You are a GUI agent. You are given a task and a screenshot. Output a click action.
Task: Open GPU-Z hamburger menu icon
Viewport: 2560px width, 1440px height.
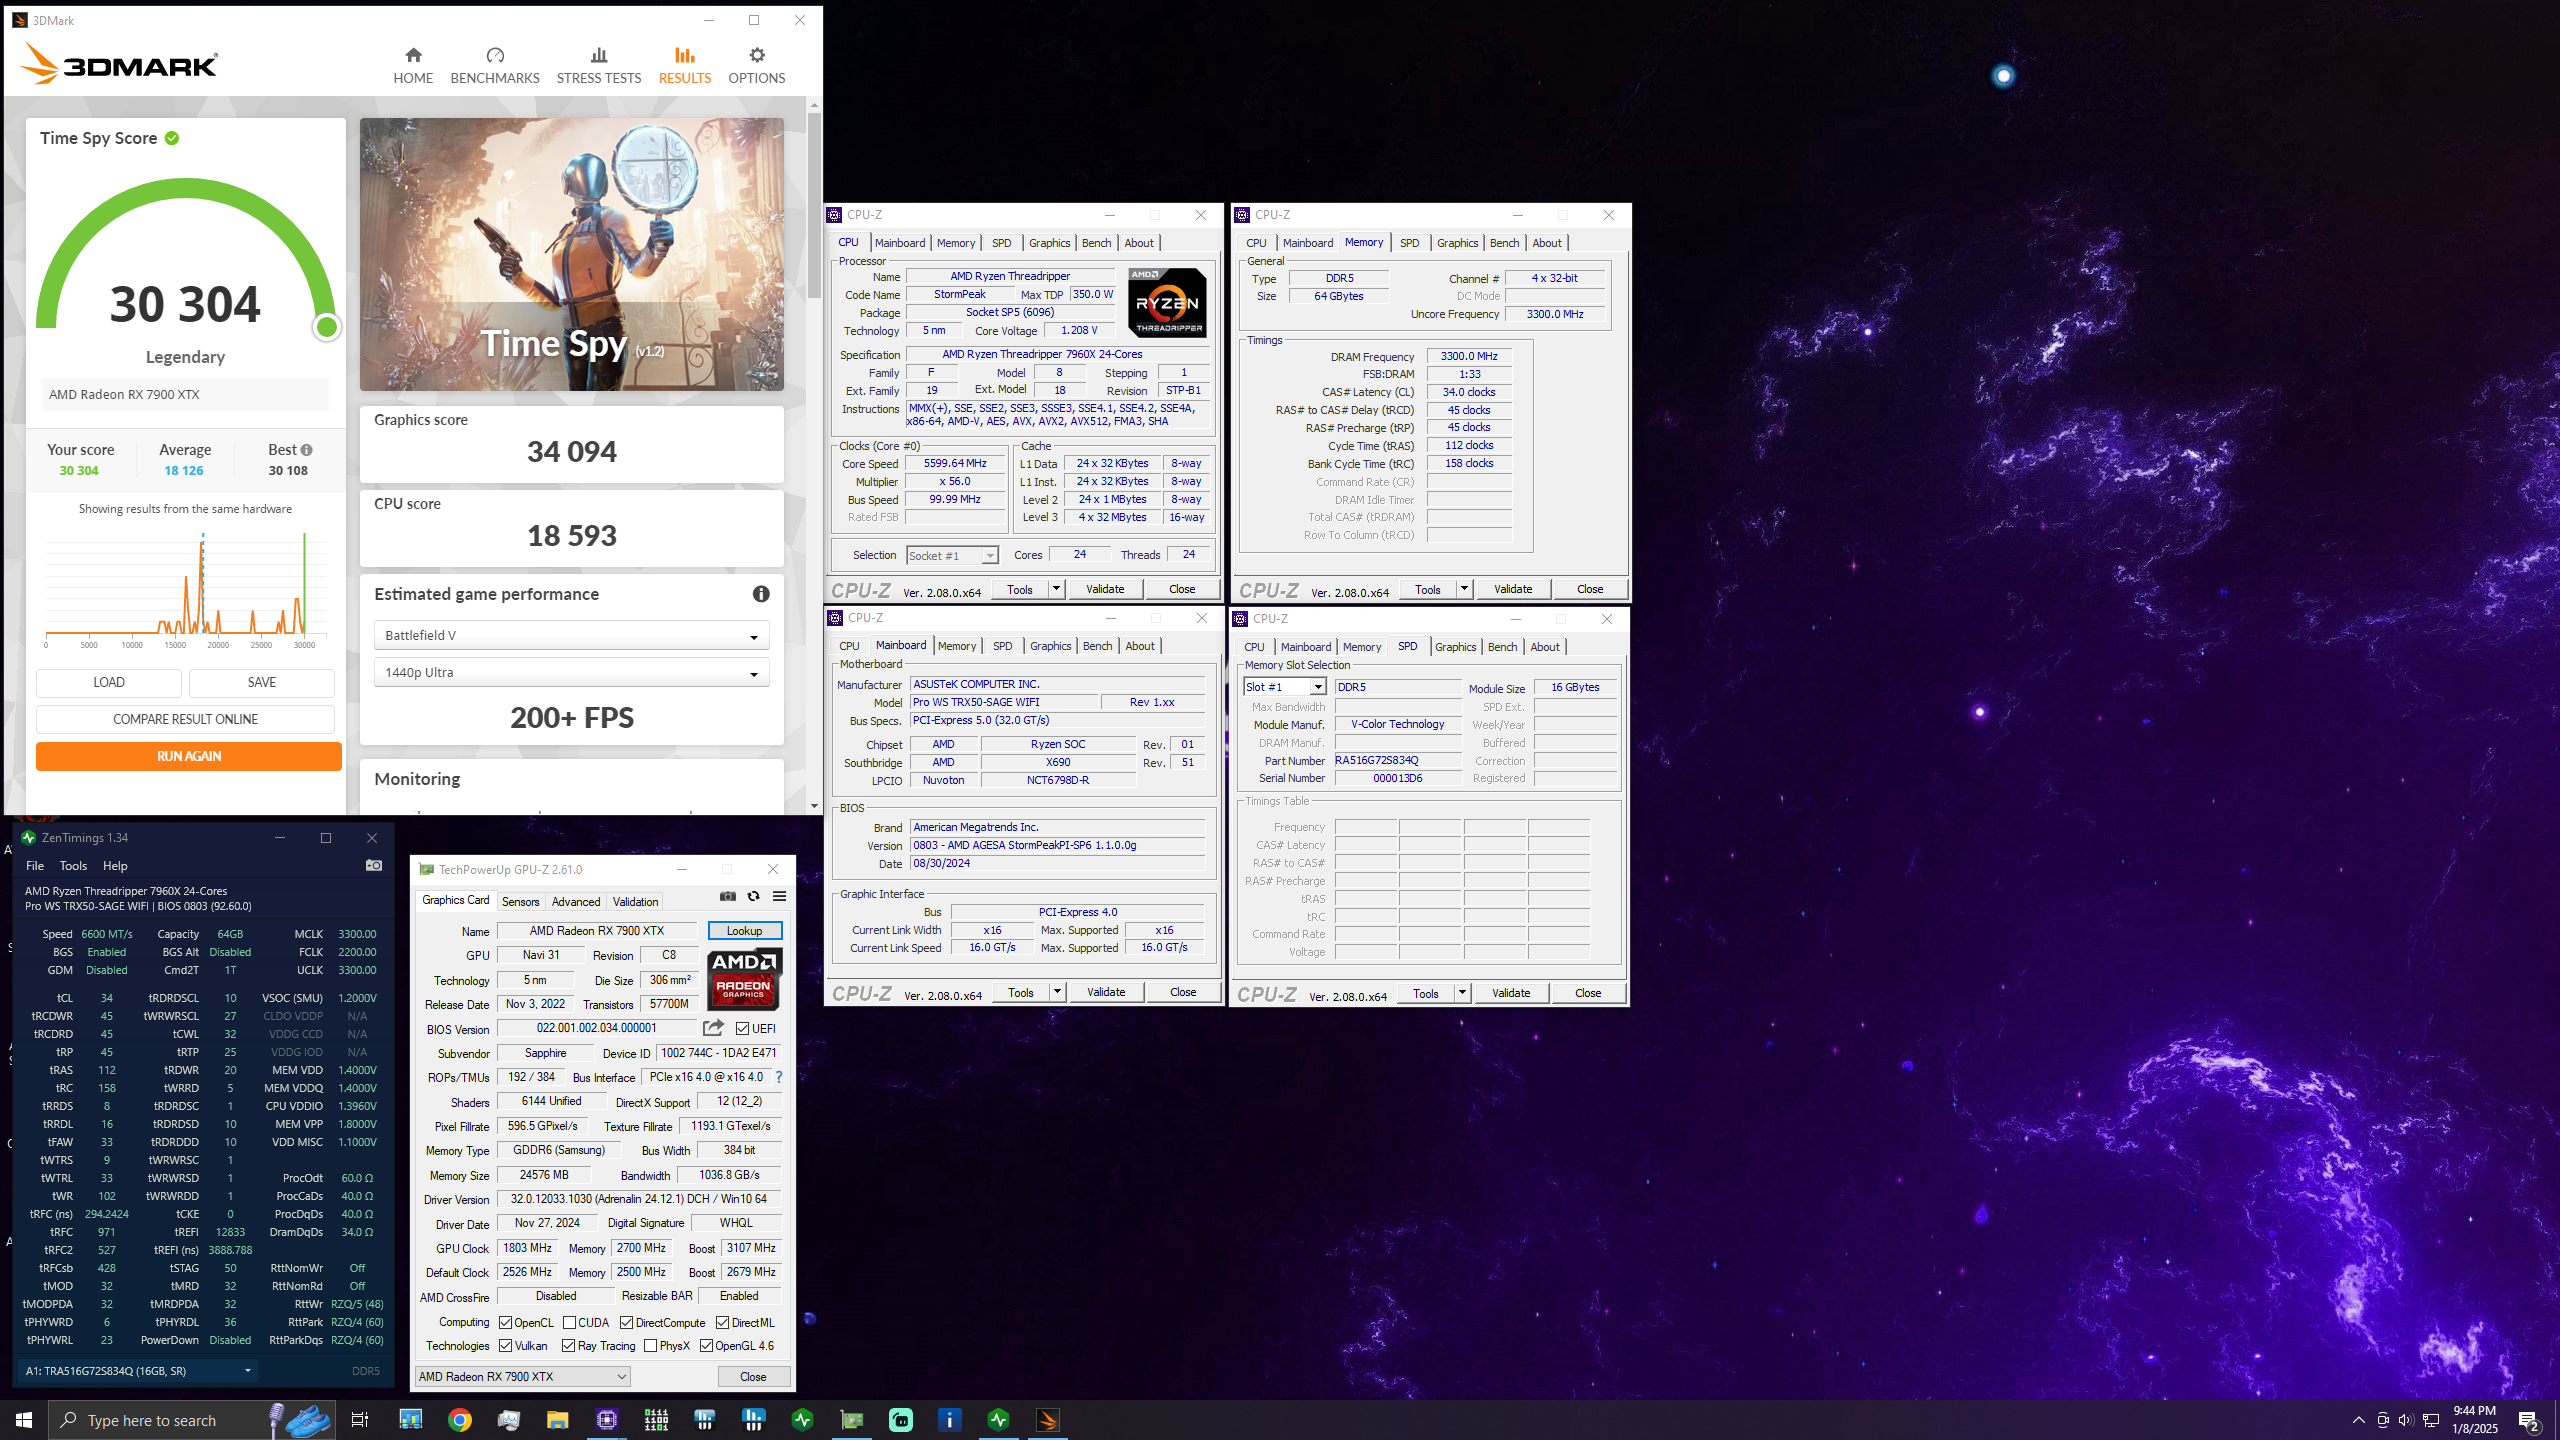[x=779, y=896]
